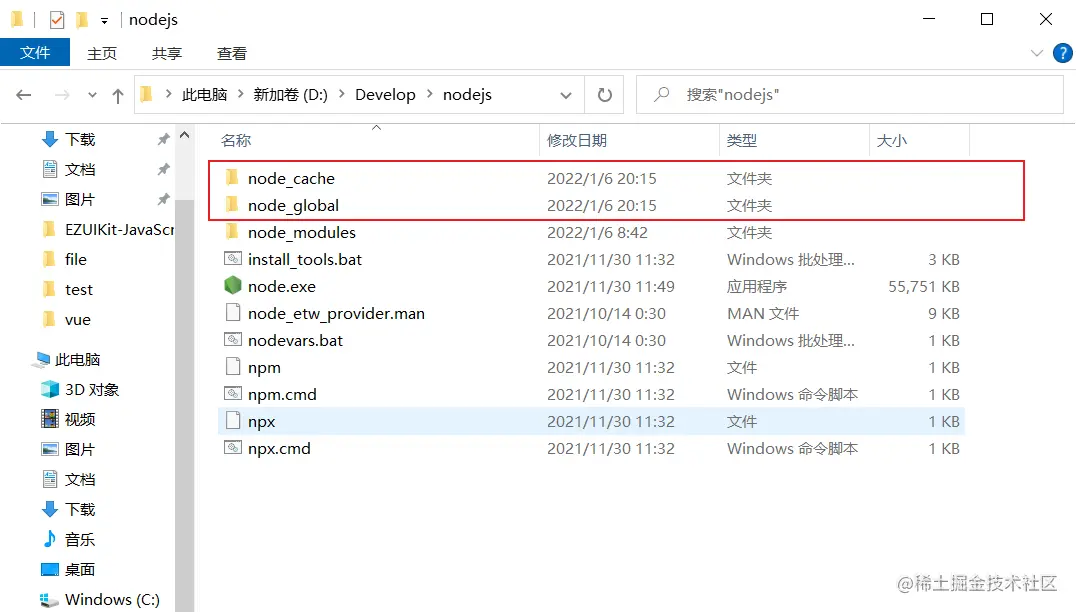
Task: Click the Help question mark icon
Action: tap(1063, 53)
